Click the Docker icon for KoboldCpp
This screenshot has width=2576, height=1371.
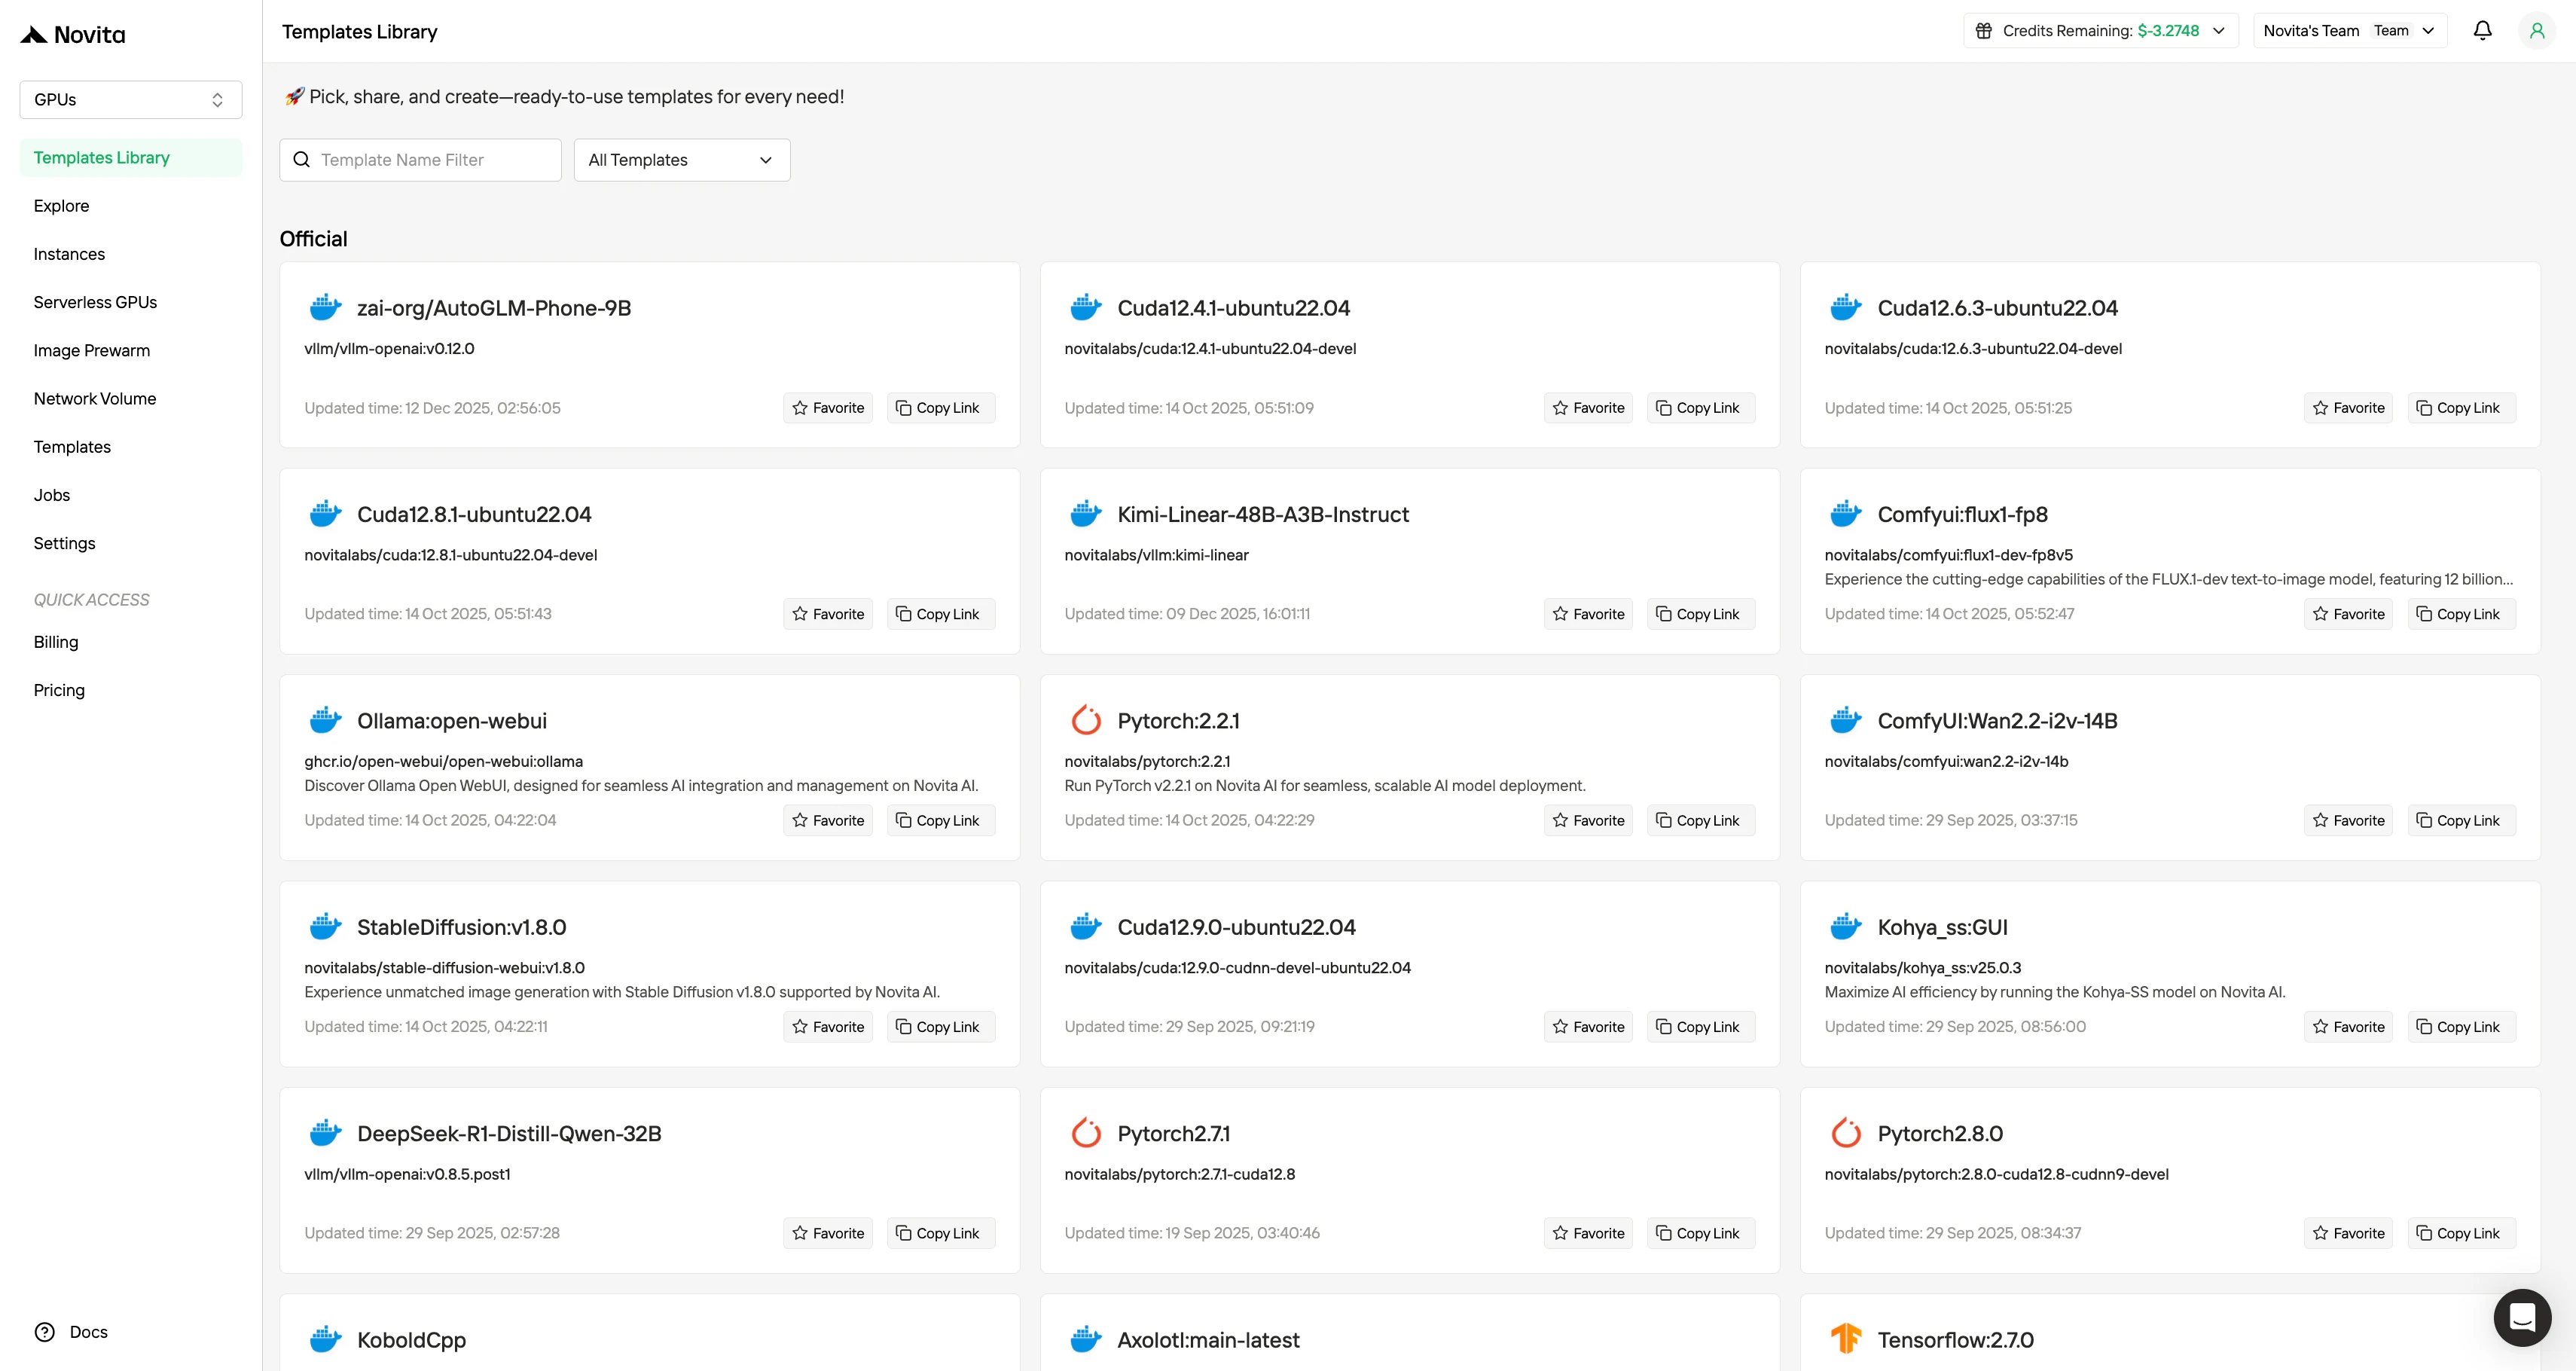(x=325, y=1340)
